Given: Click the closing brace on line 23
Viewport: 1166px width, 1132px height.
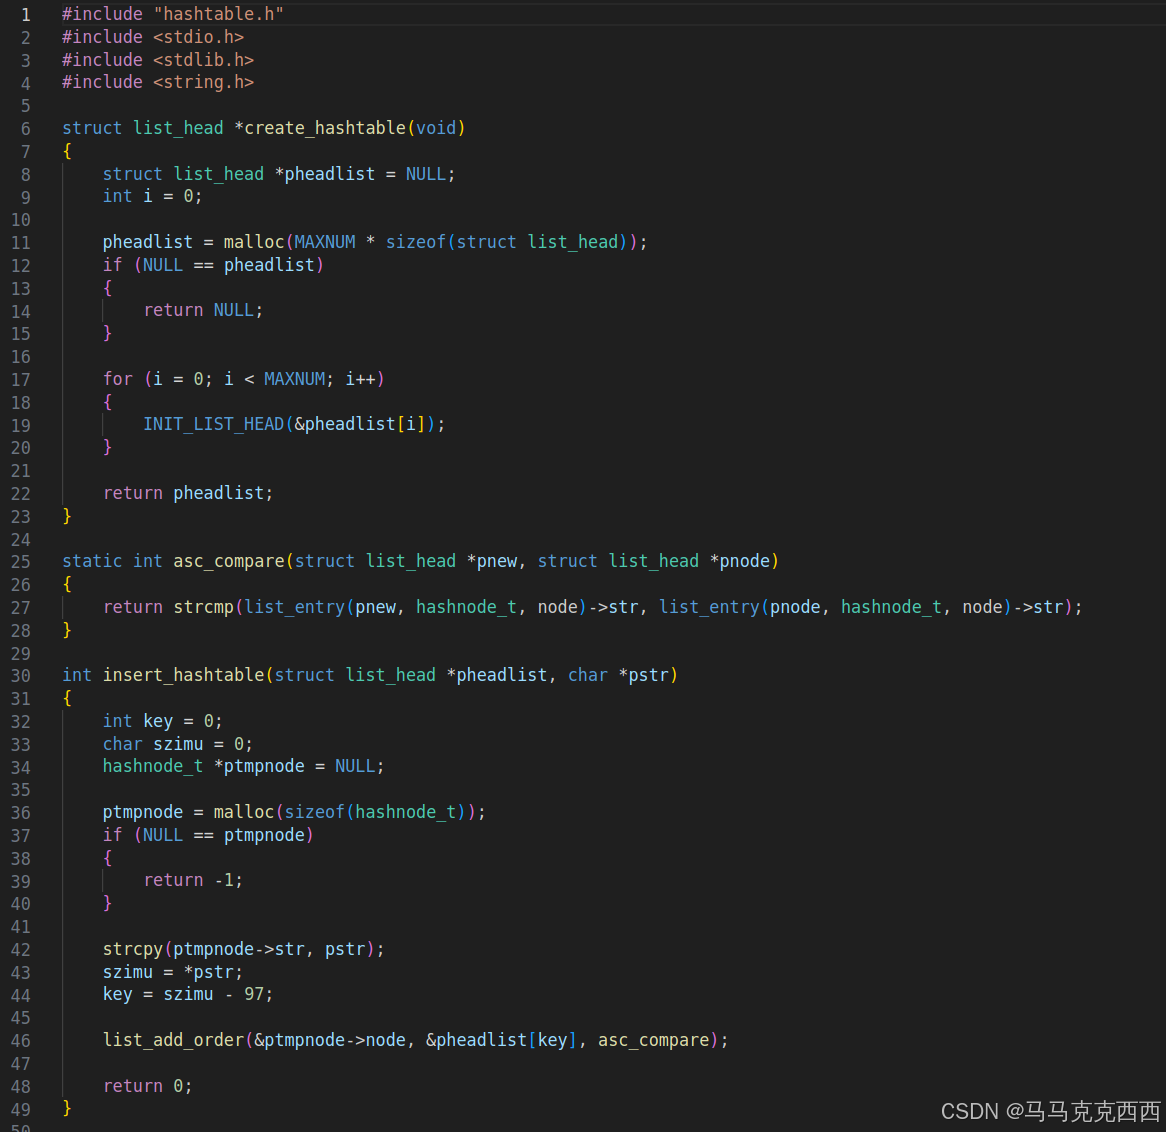Looking at the screenshot, I should pyautogui.click(x=67, y=516).
